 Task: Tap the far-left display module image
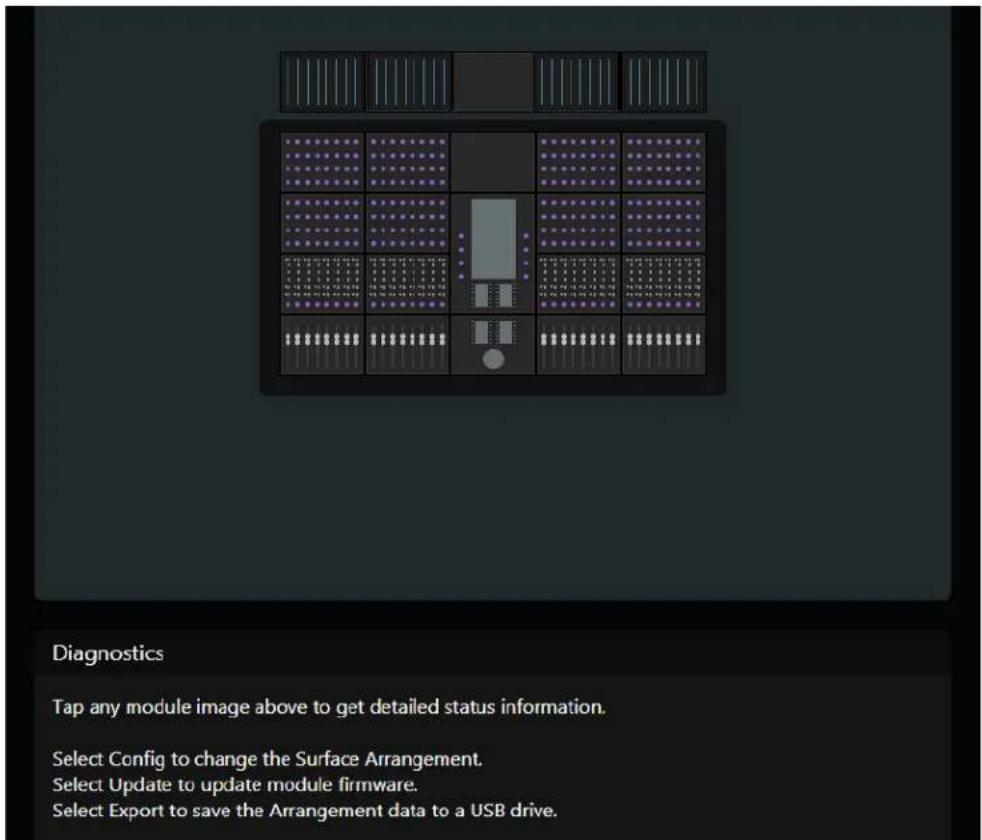[322, 82]
